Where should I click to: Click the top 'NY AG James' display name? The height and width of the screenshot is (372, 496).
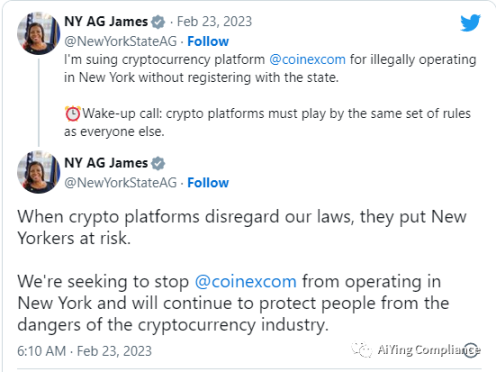(x=106, y=22)
